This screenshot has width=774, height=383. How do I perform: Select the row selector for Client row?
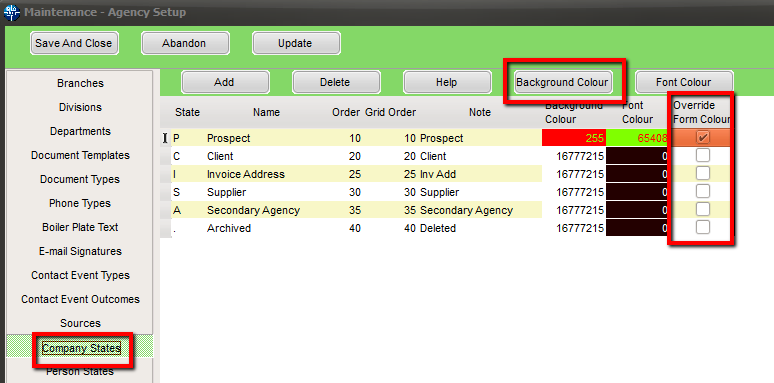[165, 156]
